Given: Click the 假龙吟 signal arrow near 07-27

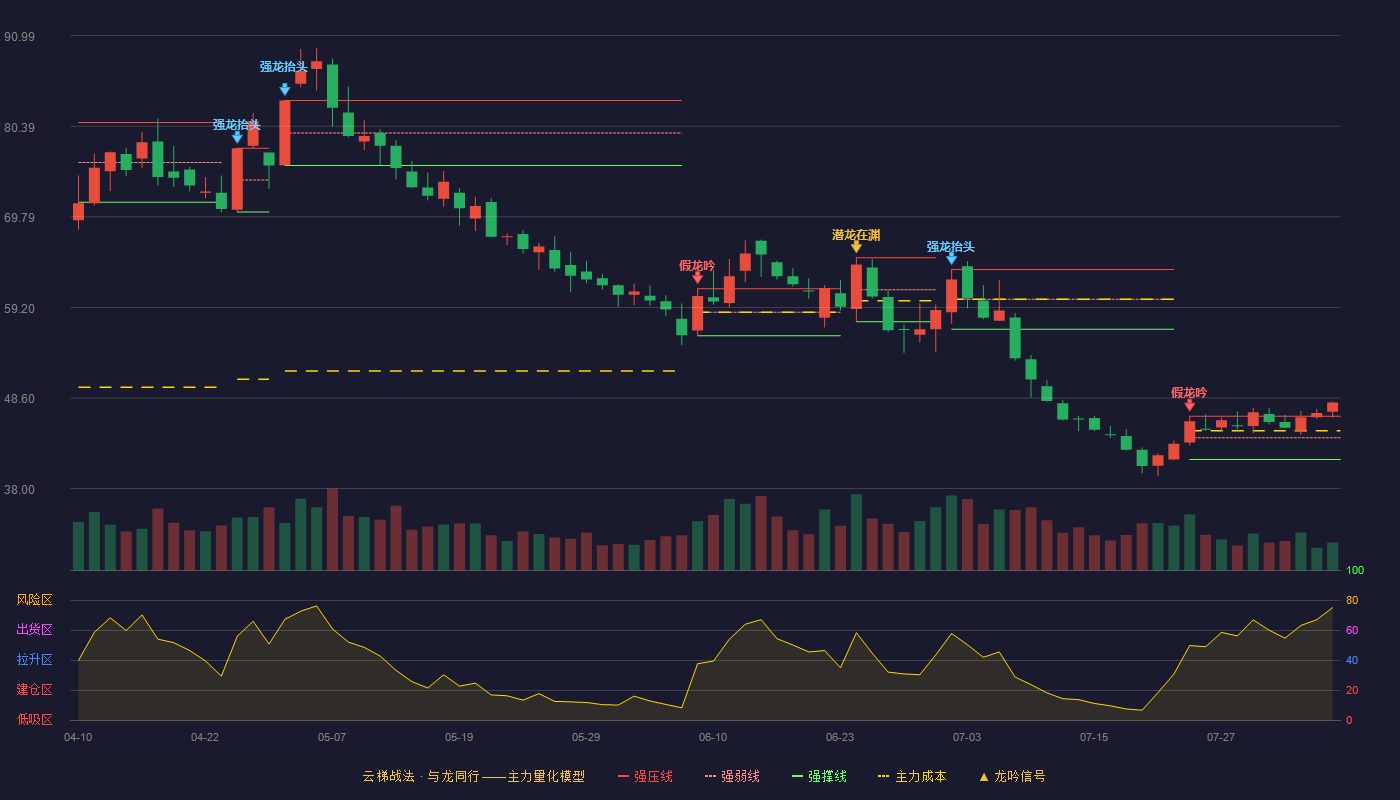Looking at the screenshot, I should tap(1190, 405).
